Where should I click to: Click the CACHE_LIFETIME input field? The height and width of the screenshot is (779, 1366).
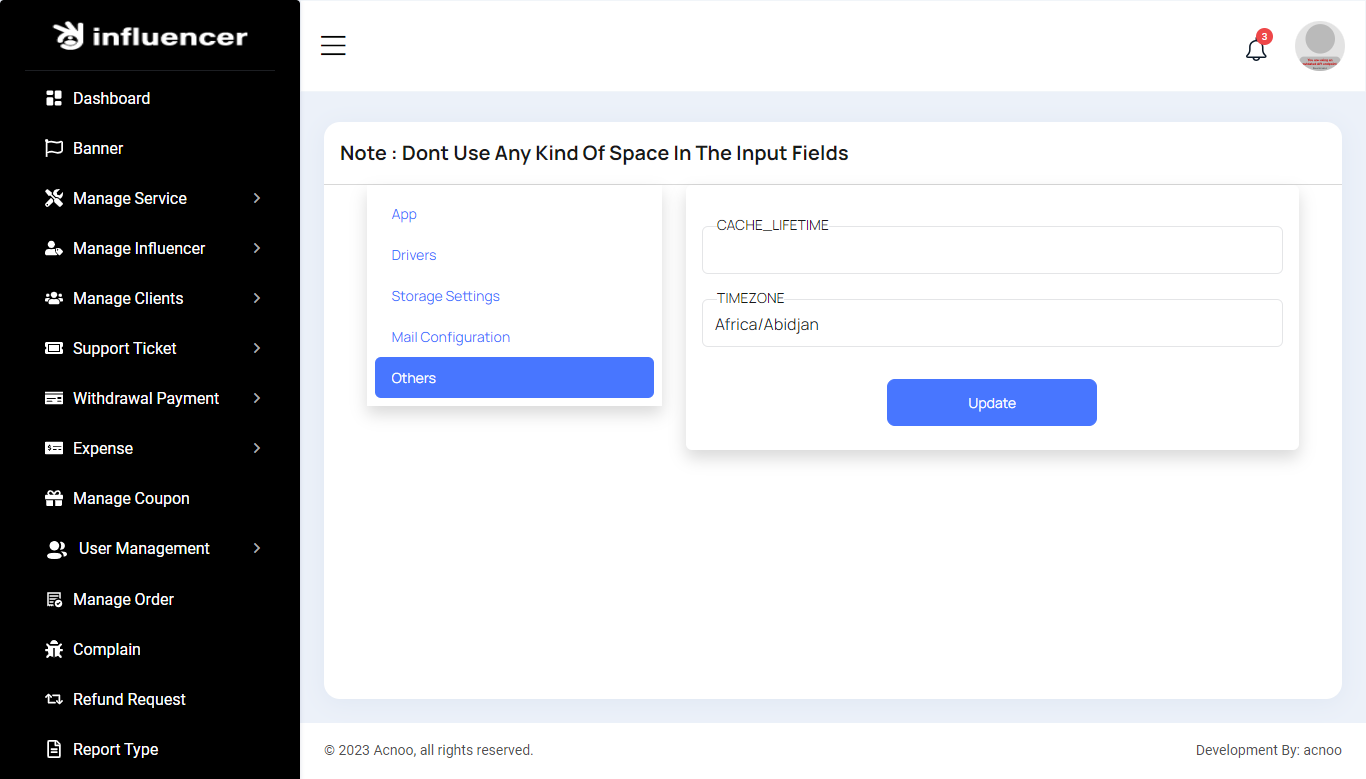pyautogui.click(x=992, y=251)
